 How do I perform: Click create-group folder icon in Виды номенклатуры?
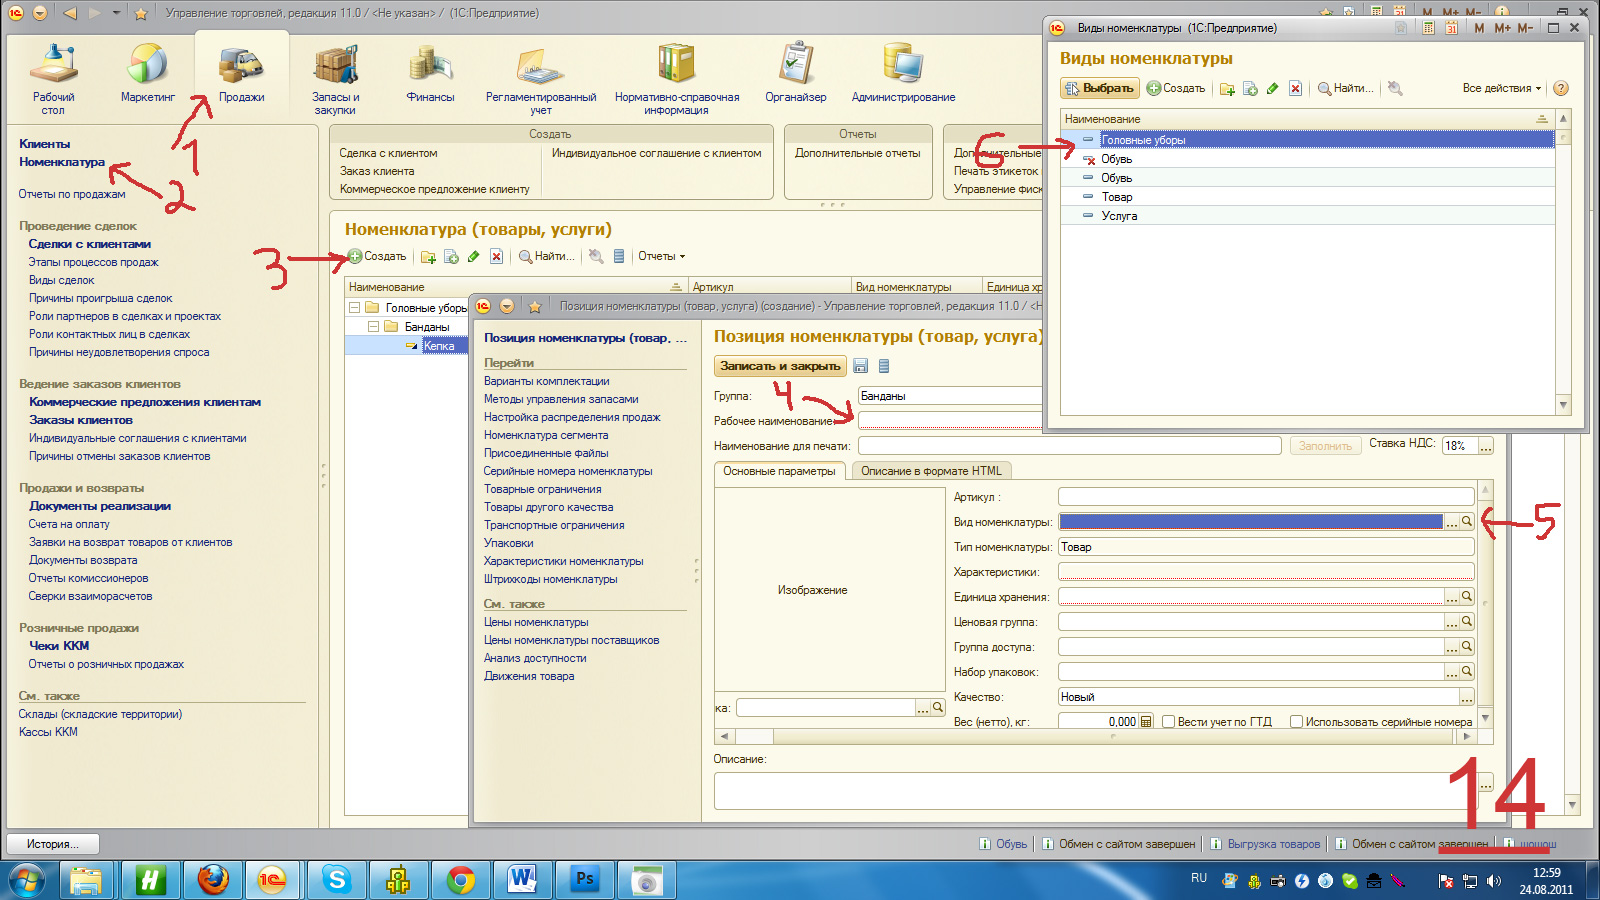click(1228, 89)
